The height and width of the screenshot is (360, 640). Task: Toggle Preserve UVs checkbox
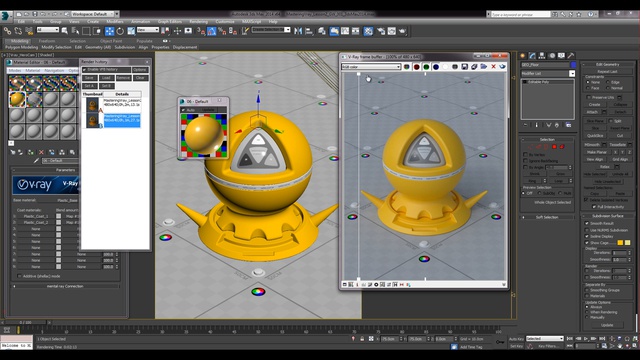[589, 97]
